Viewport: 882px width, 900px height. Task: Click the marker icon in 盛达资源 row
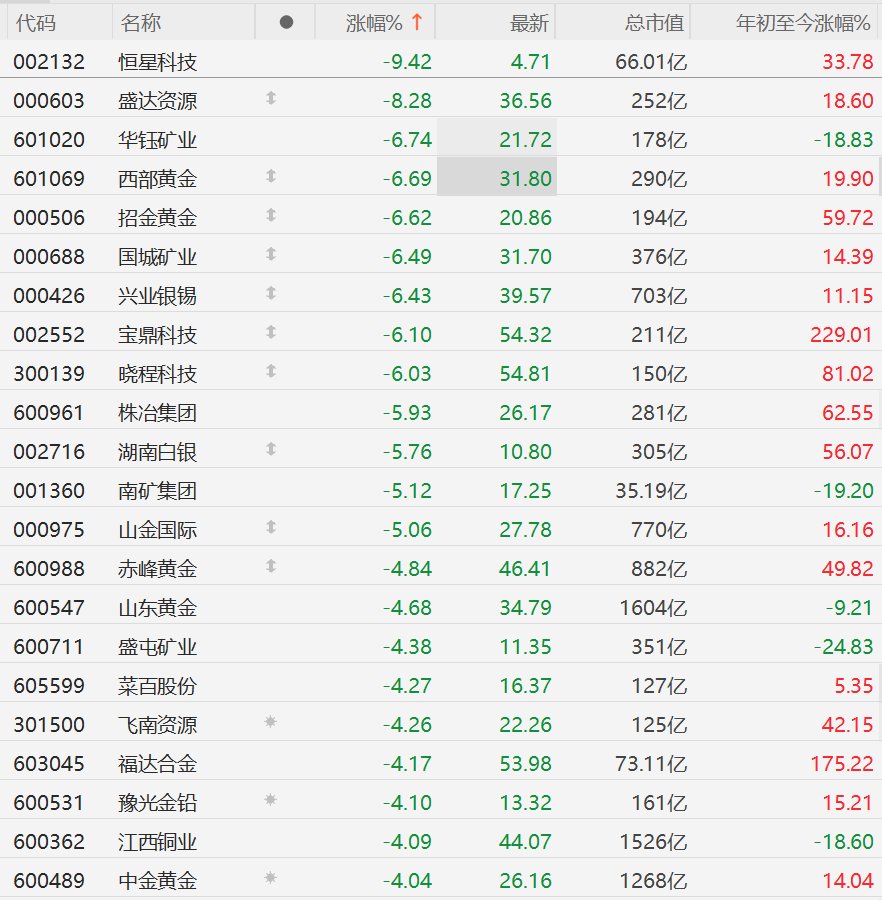pos(271,99)
